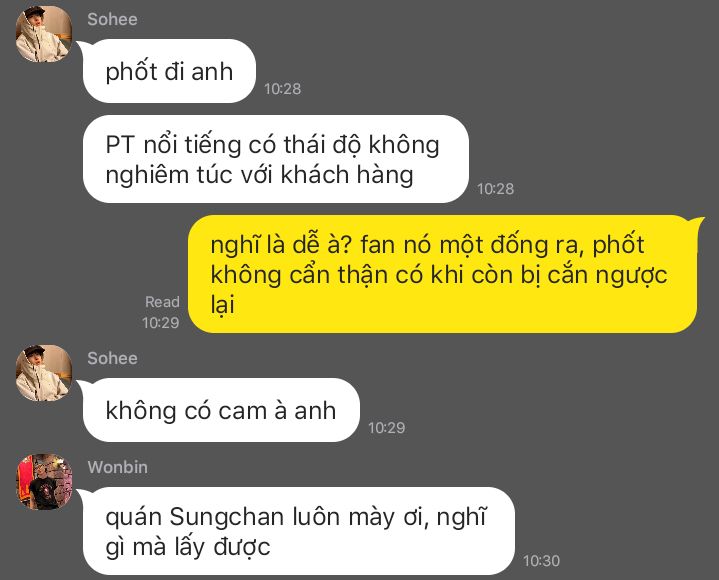Image resolution: width=719 pixels, height=580 pixels.
Task: Open Wonbin's profile avatar
Action: pos(44,482)
